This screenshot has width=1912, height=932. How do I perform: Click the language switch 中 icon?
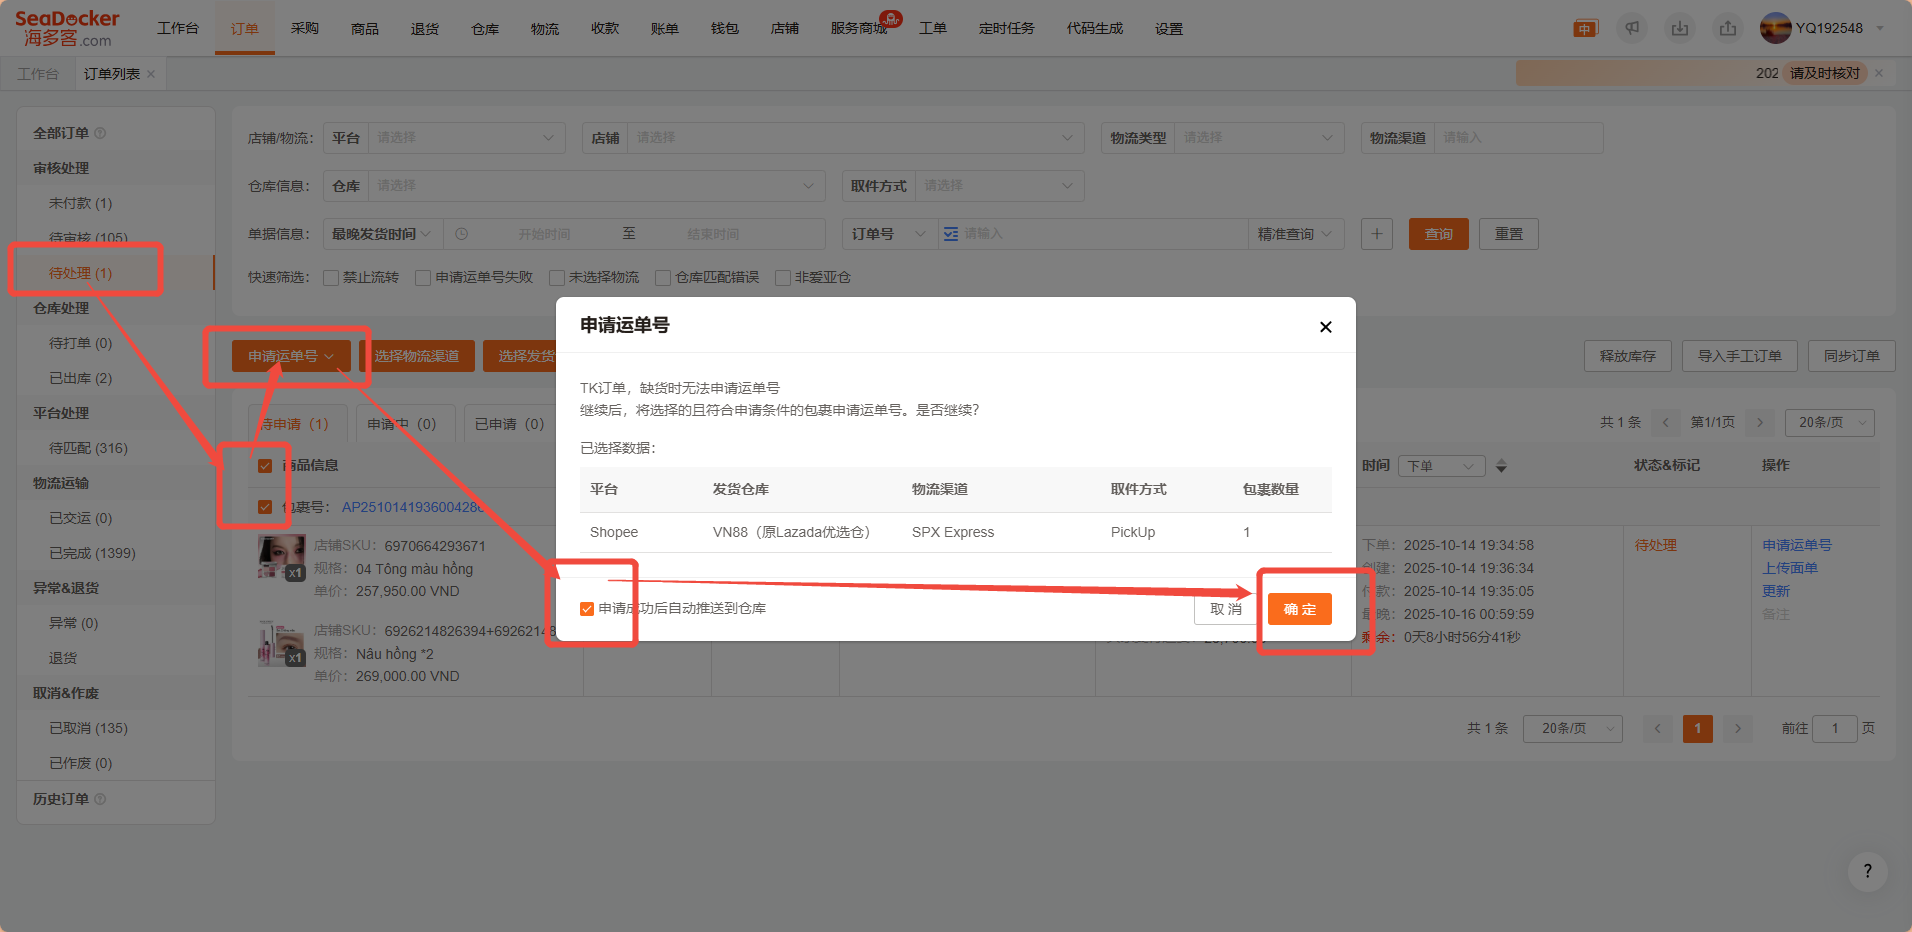point(1585,28)
